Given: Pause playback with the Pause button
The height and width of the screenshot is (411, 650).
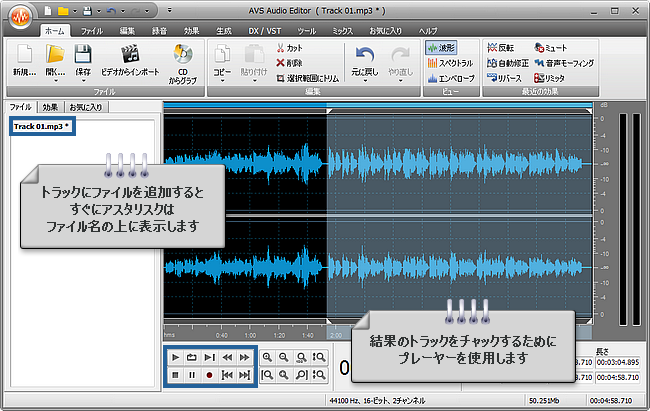Looking at the screenshot, I should [x=192, y=374].
